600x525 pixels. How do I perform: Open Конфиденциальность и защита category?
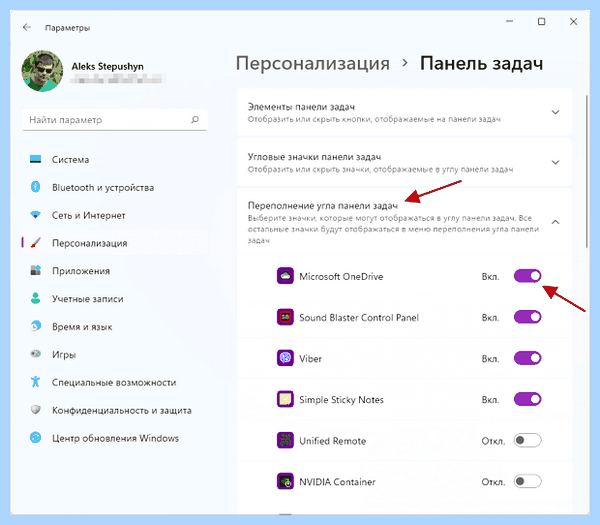tap(115, 410)
